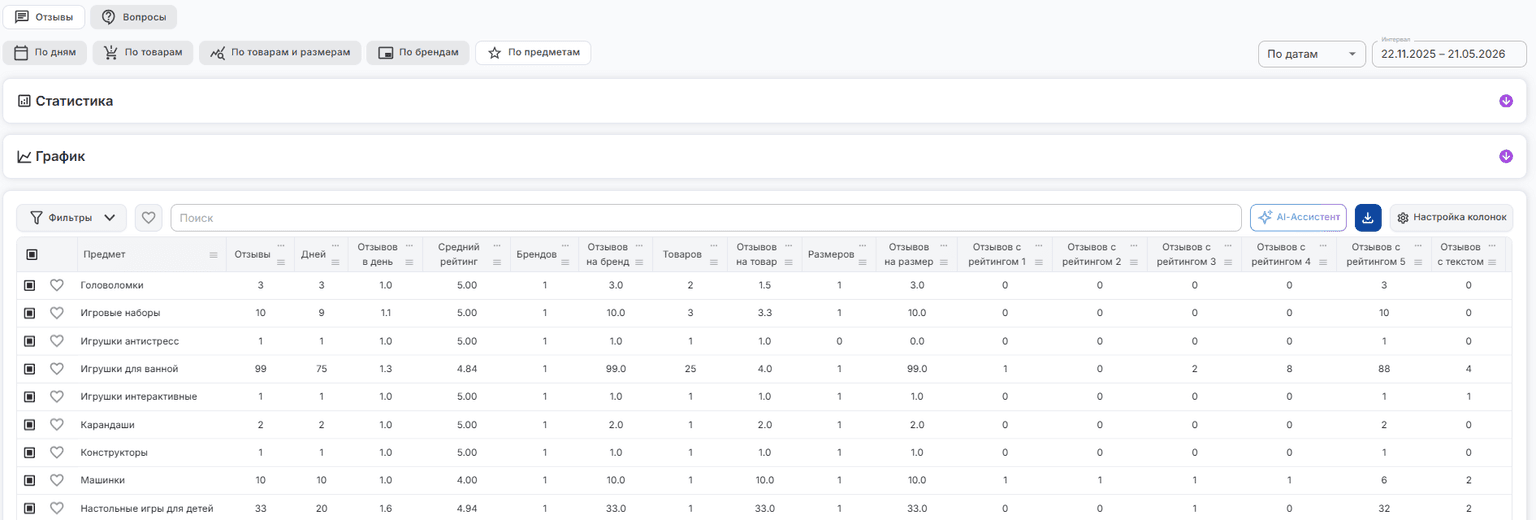Image resolution: width=1536 pixels, height=520 pixels.
Task: Click the blue download export icon
Action: (x=1367, y=217)
